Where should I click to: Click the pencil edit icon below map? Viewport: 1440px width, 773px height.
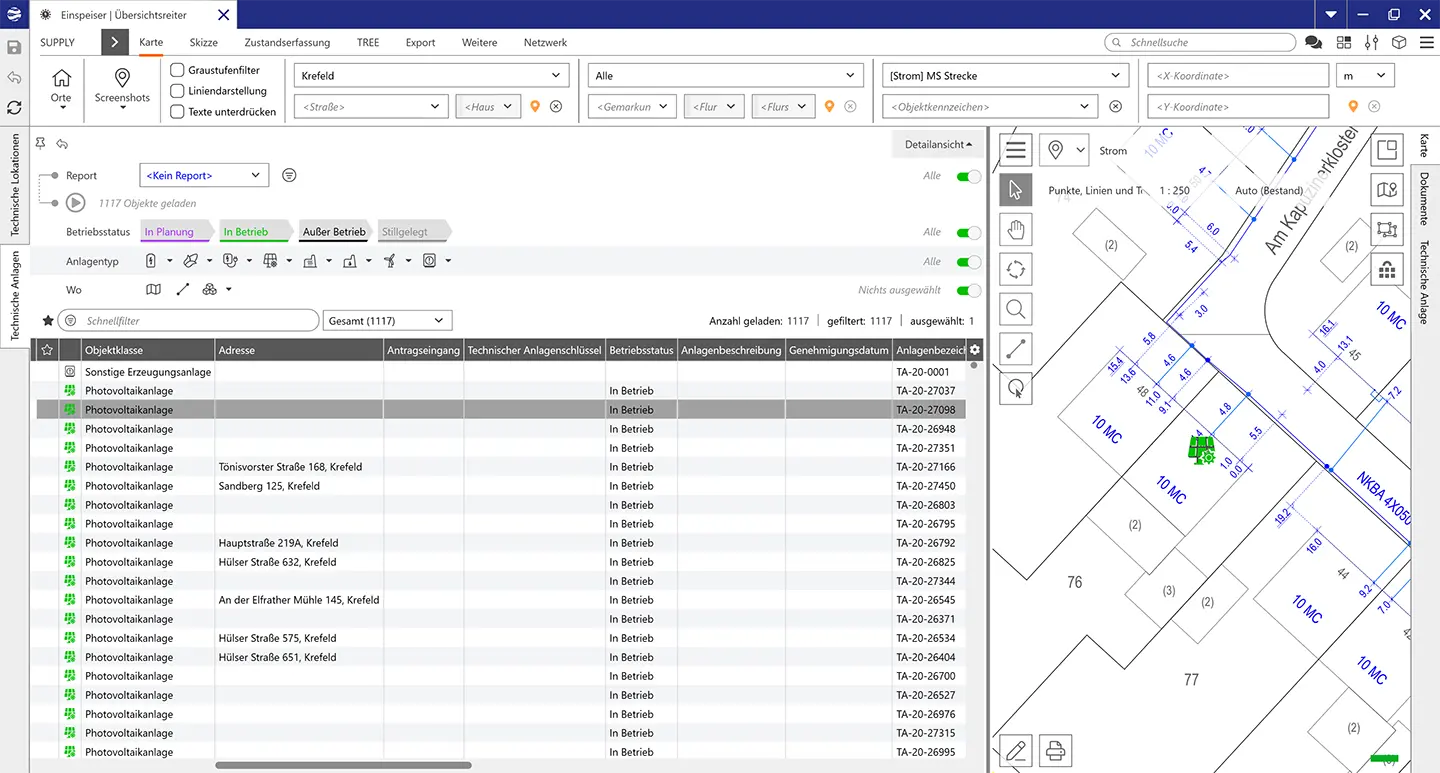(1016, 749)
